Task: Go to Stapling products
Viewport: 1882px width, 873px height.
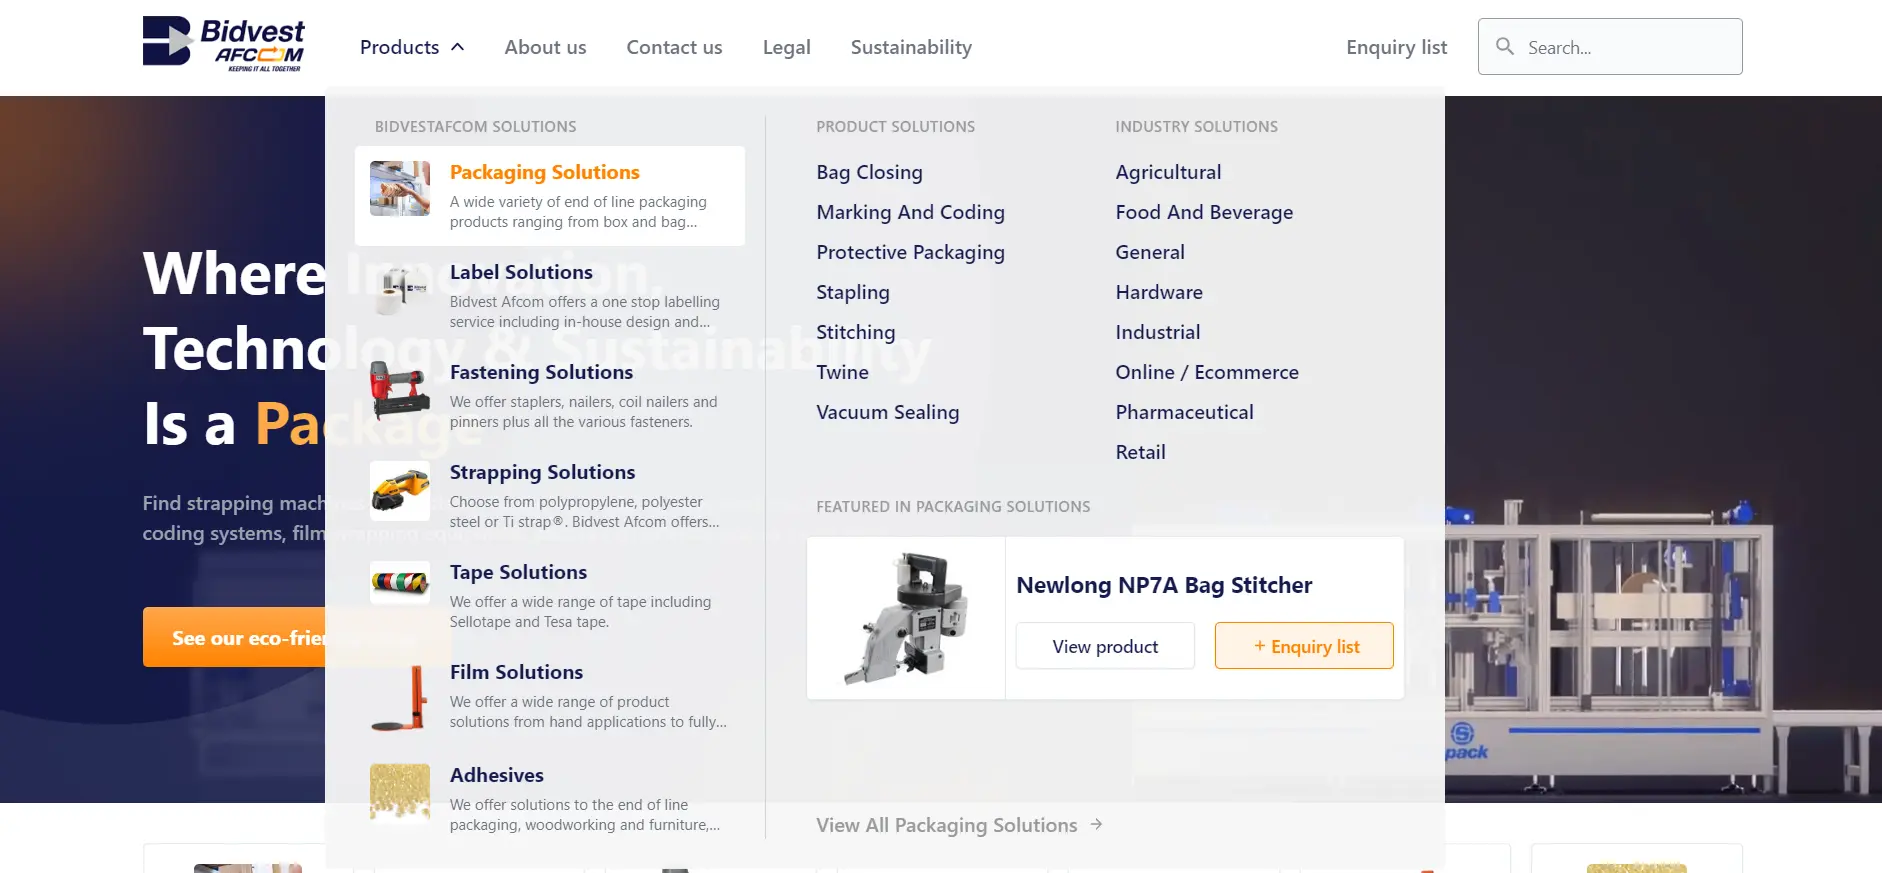Action: [852, 292]
